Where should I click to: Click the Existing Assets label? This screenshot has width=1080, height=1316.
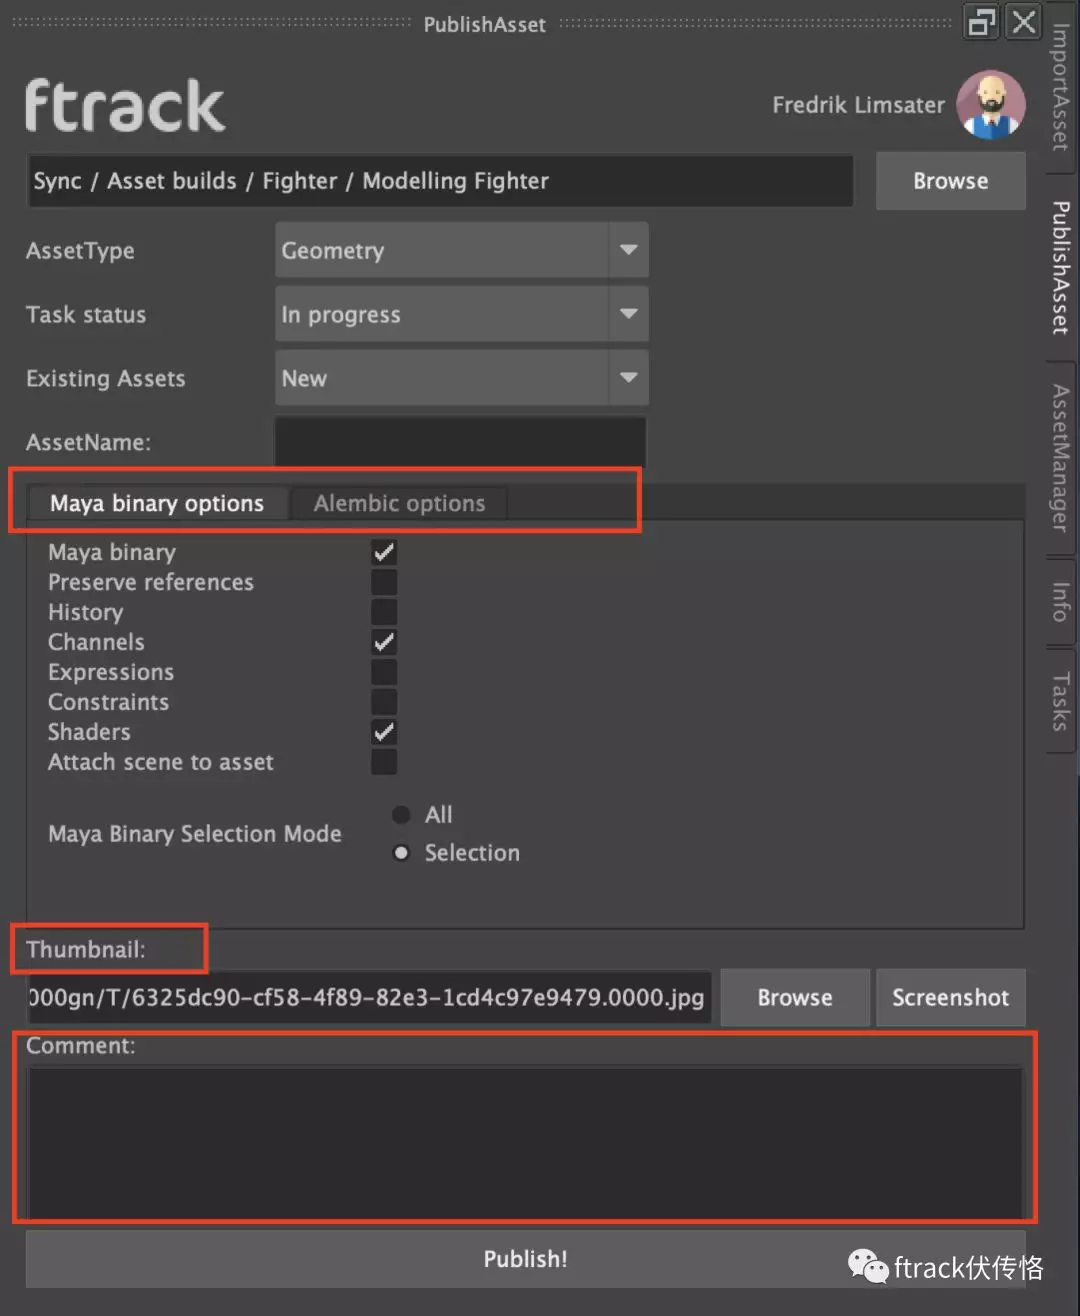coord(106,379)
